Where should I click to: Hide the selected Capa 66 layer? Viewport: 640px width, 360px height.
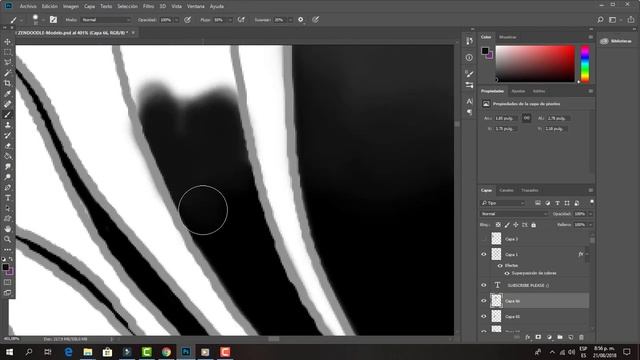click(484, 301)
